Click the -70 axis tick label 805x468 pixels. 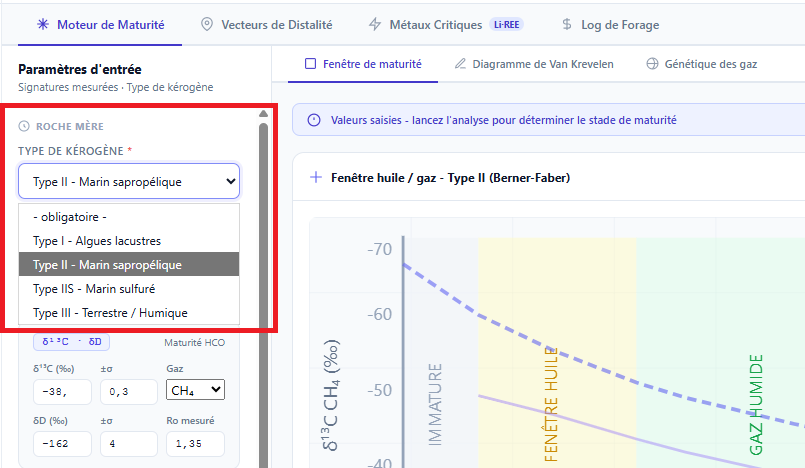[x=379, y=249]
